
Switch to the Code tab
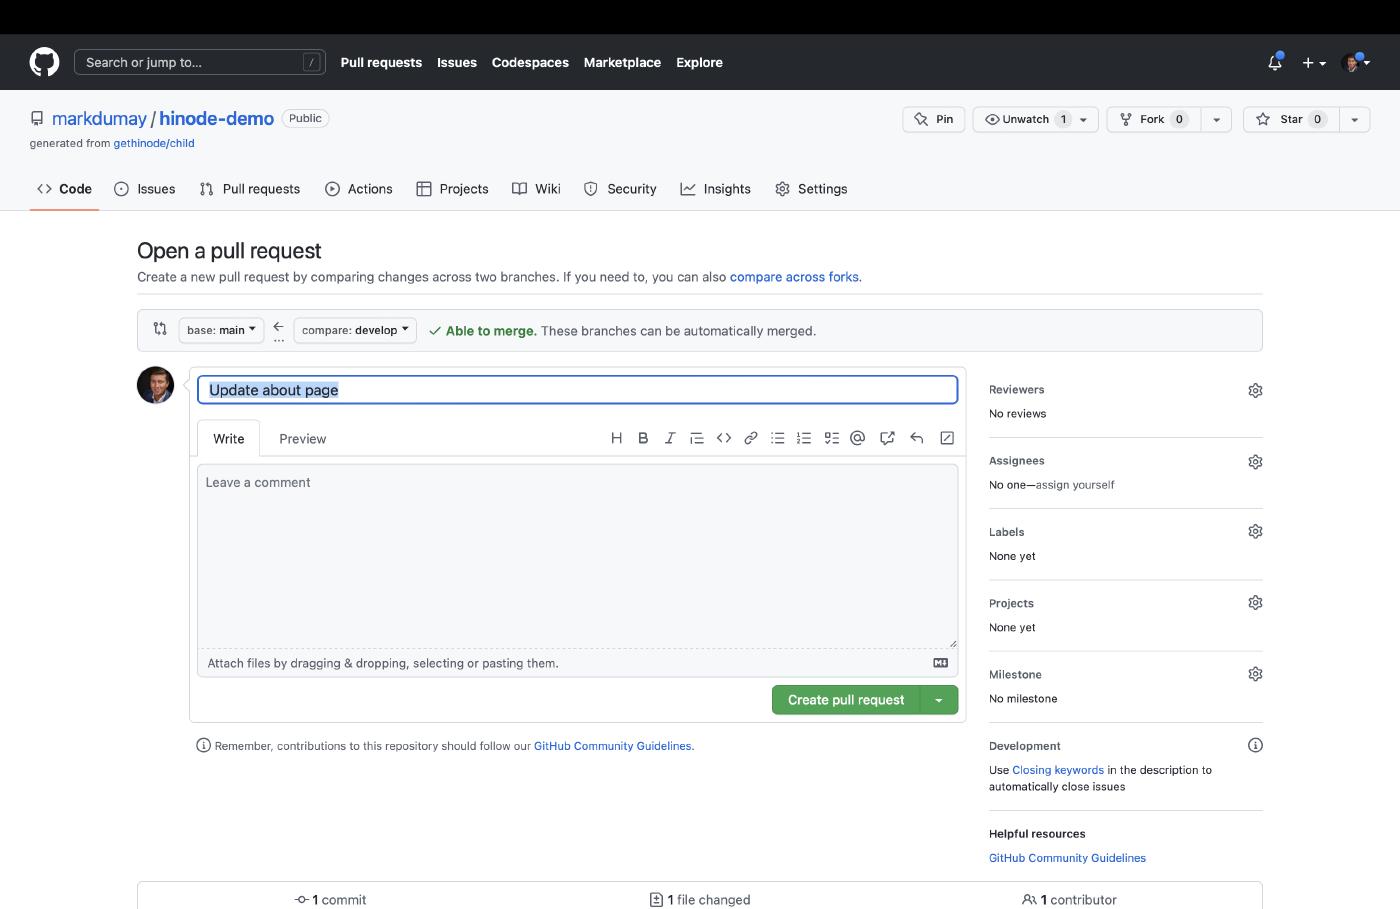(x=64, y=189)
